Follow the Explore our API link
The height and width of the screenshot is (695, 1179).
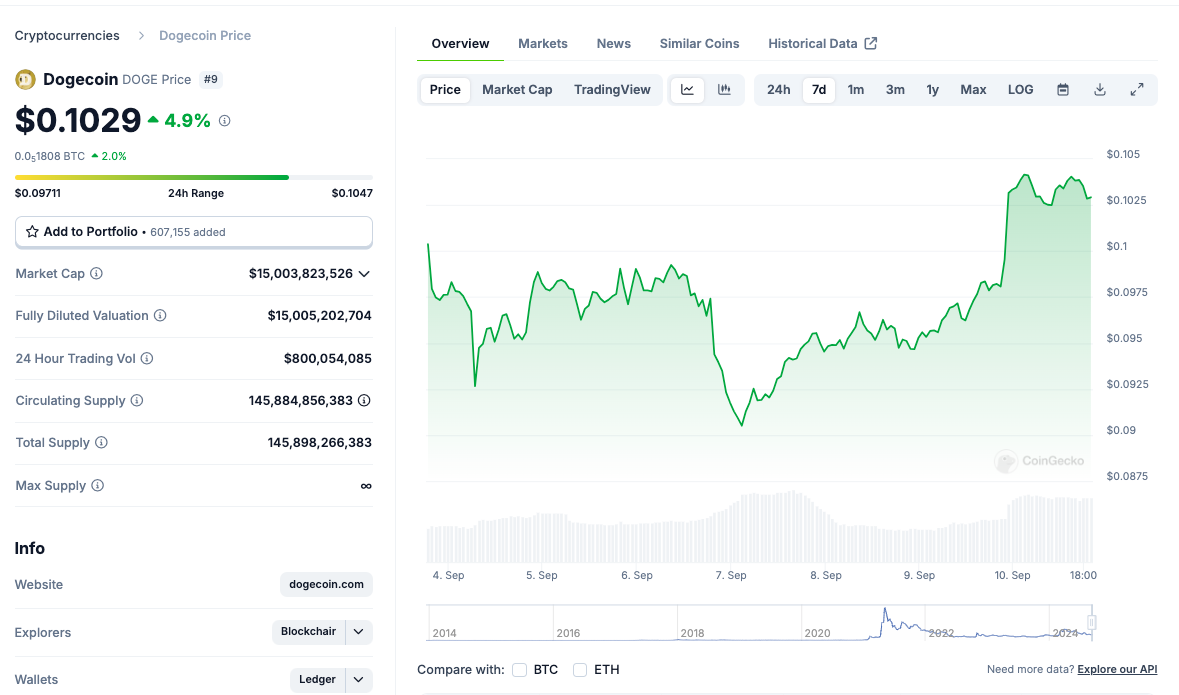pos(1117,669)
